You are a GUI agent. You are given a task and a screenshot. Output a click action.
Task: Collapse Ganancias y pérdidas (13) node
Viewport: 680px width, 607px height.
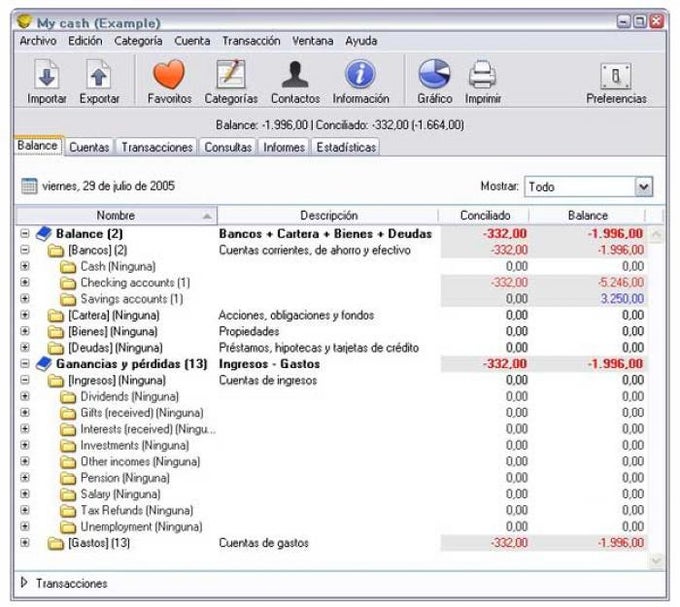click(25, 364)
